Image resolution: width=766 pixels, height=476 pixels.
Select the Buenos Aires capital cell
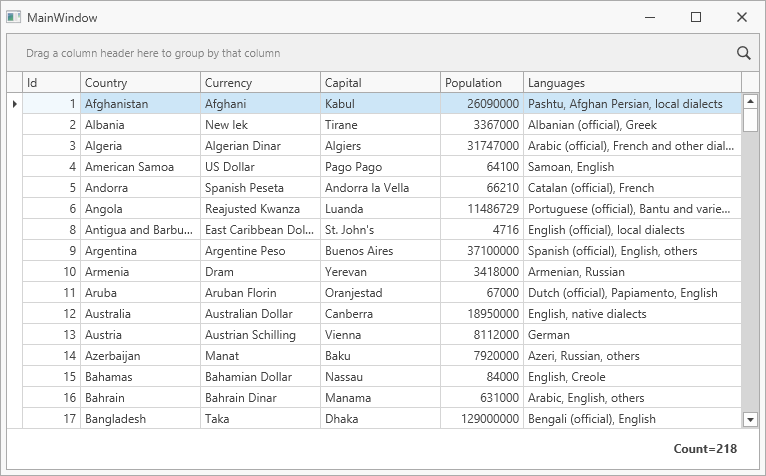[381, 251]
